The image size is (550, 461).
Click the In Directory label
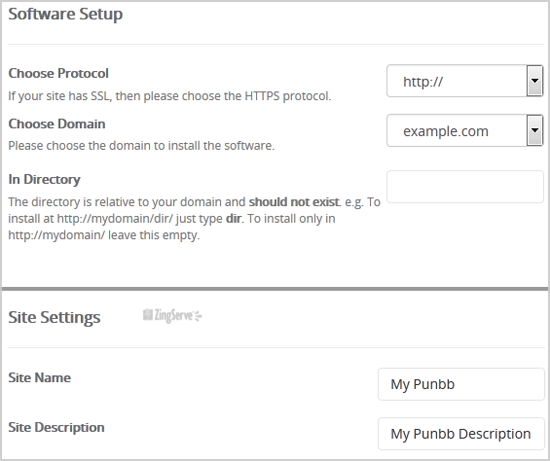pyautogui.click(x=44, y=180)
